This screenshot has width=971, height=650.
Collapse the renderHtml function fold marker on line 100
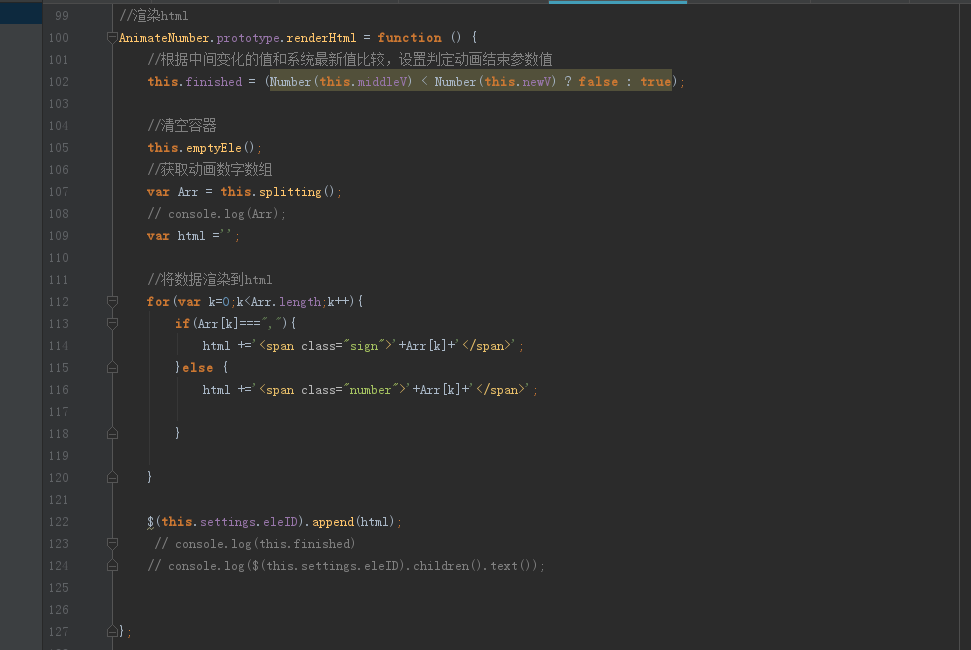click(x=112, y=38)
